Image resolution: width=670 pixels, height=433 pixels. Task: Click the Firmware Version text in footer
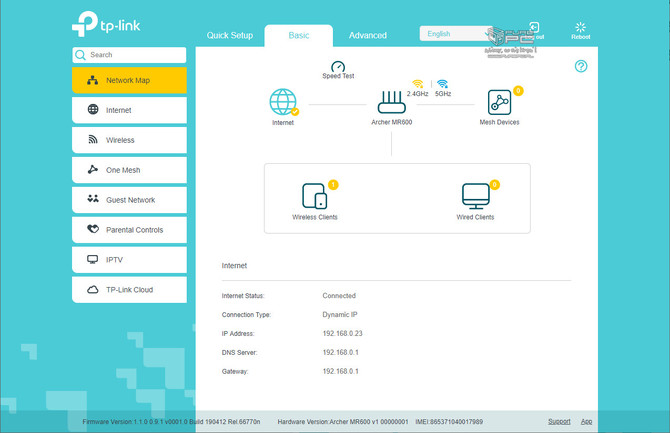click(171, 422)
